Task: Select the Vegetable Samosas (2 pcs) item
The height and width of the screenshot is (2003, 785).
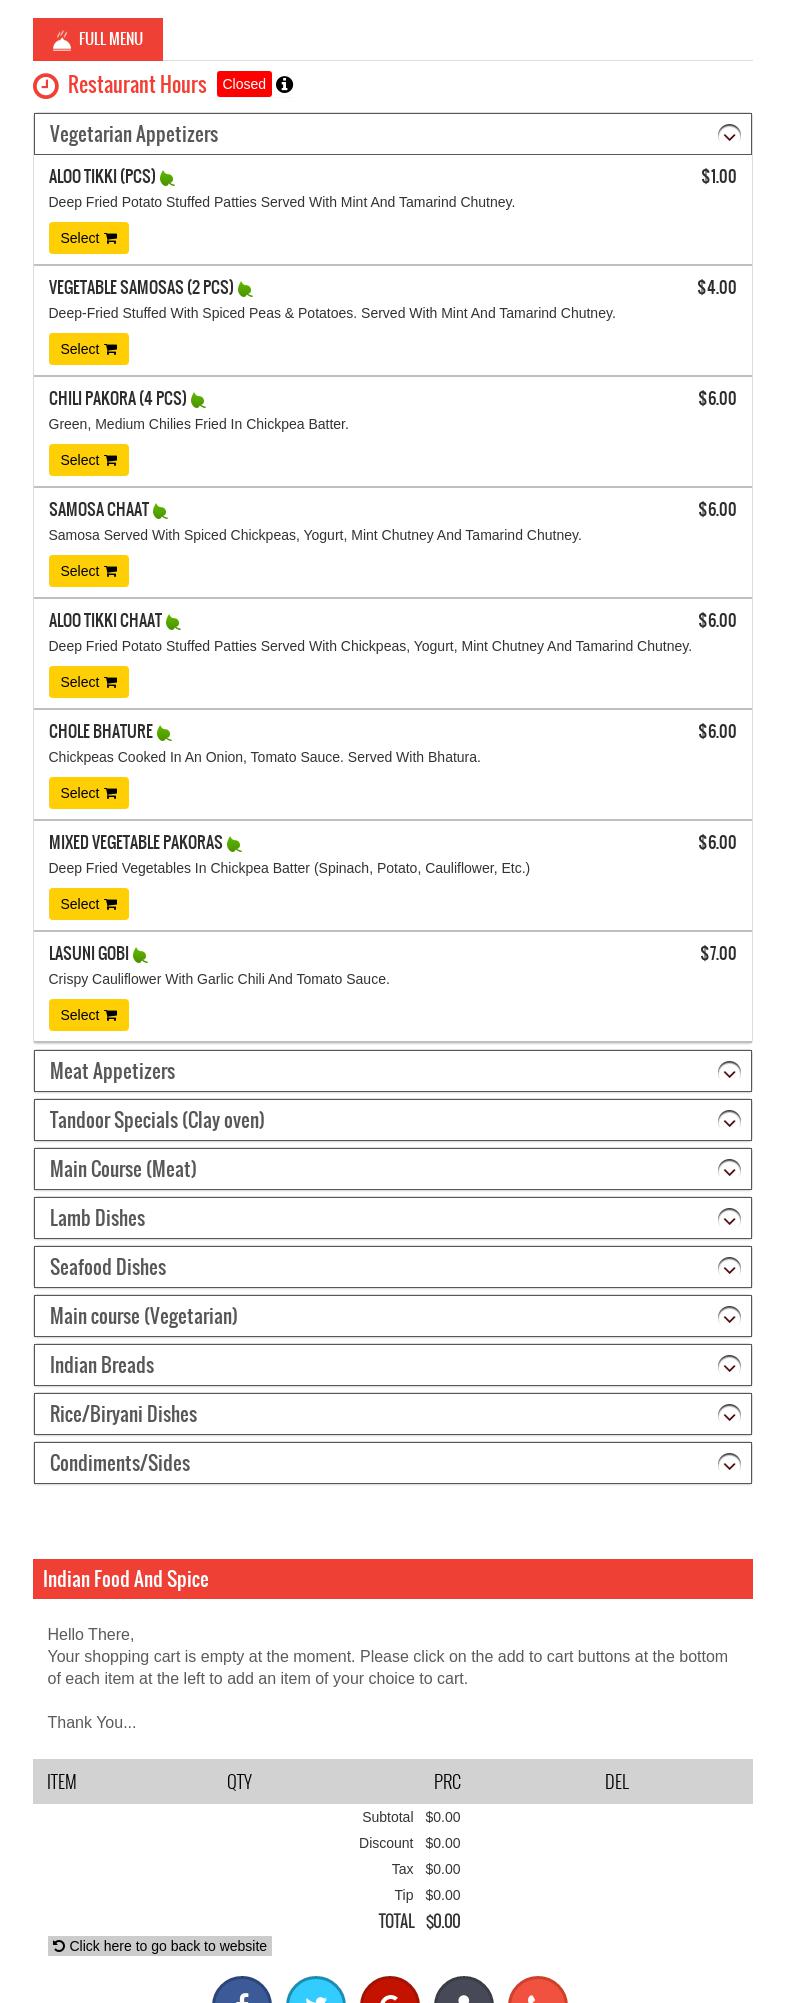Action: (89, 349)
